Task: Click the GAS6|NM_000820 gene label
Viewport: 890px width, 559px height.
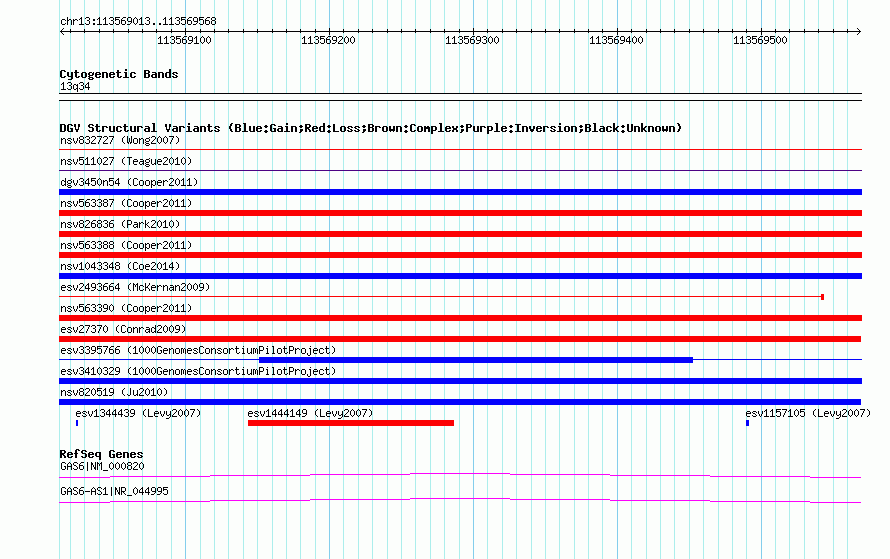Action: point(102,466)
